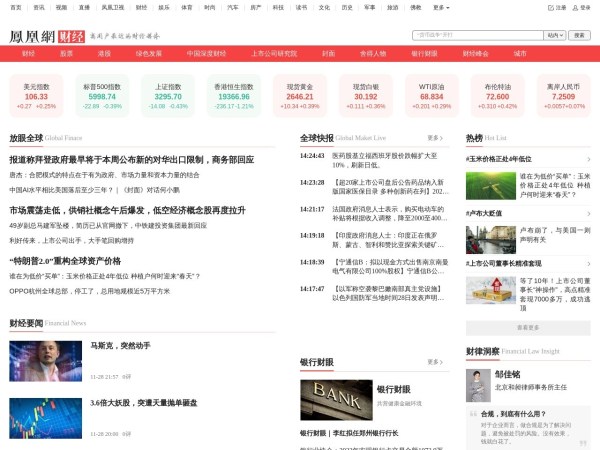Open the 马斯克 news thumbnail image
600x450 pixels.
(x=45, y=361)
